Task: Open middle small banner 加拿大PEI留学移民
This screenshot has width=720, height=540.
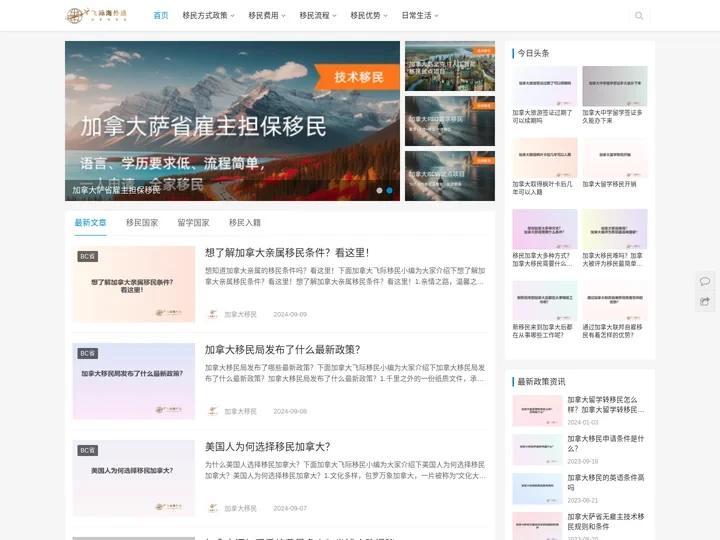Action: [x=450, y=121]
